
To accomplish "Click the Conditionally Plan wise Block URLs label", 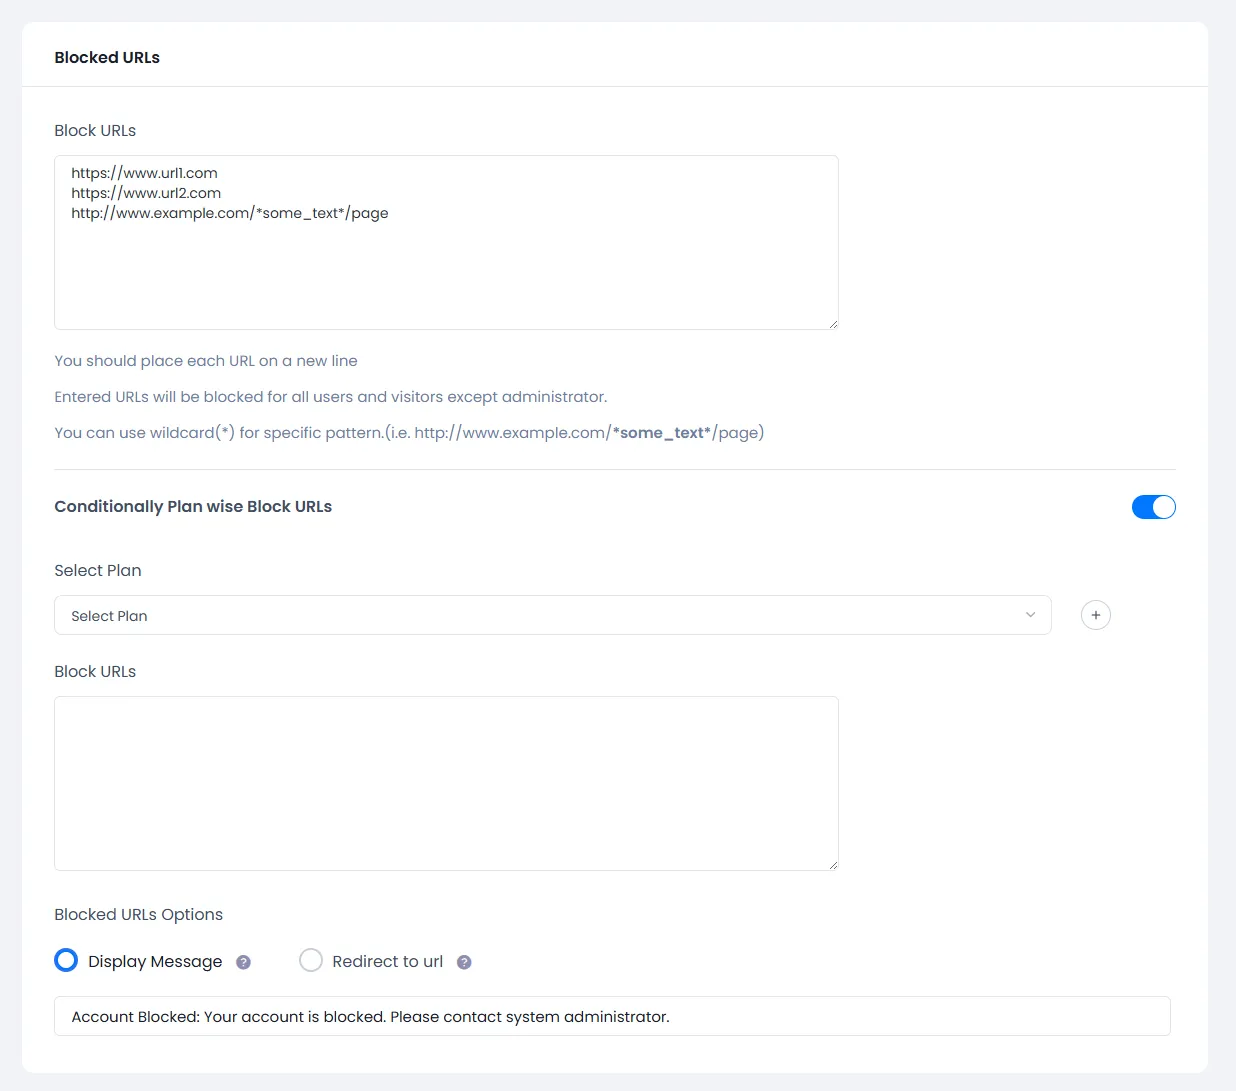I will pyautogui.click(x=193, y=506).
